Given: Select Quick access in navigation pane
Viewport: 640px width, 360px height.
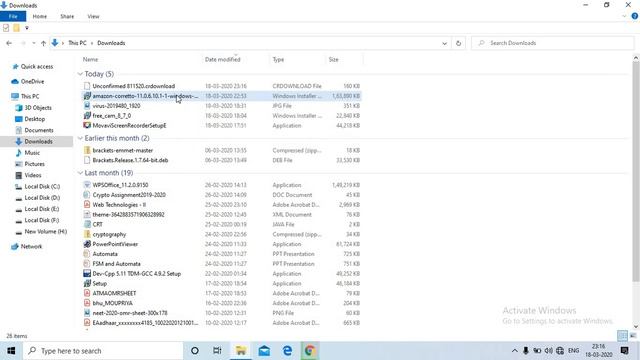Looking at the screenshot, I should click(x=37, y=67).
